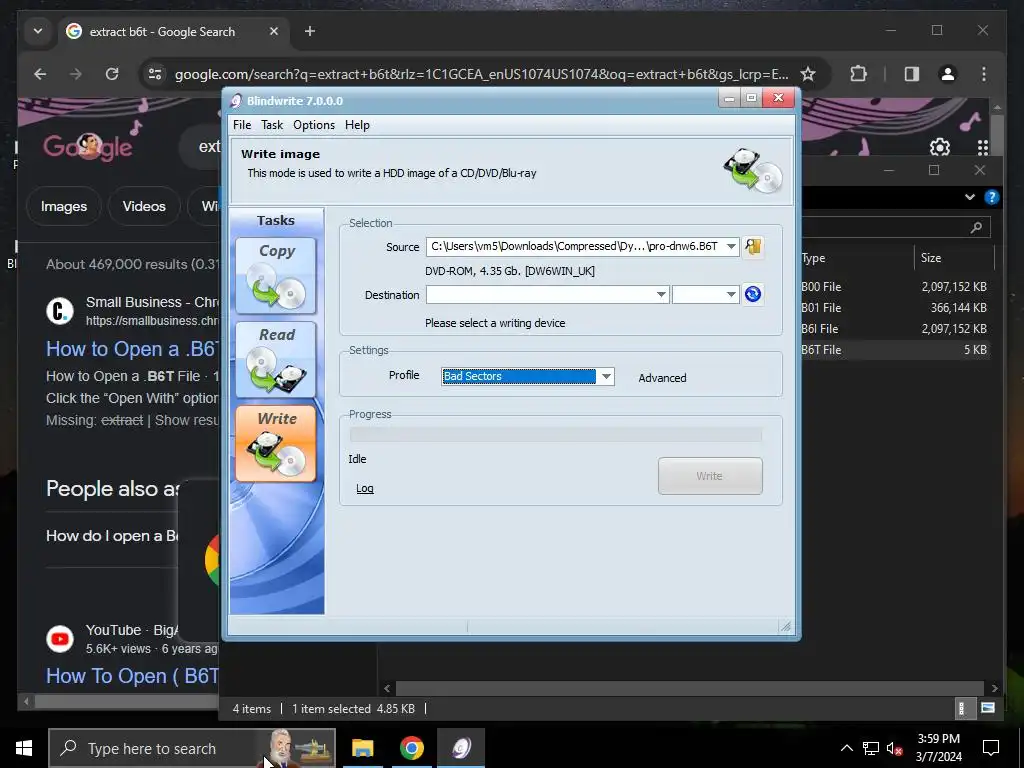Select the B6I File row

(x=895, y=328)
